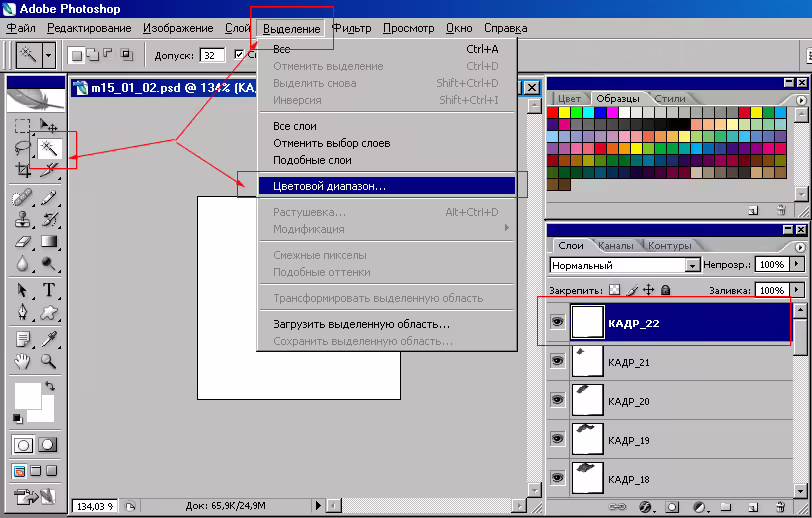Image resolution: width=812 pixels, height=518 pixels.
Task: Toggle lock position for layer
Action: [648, 290]
